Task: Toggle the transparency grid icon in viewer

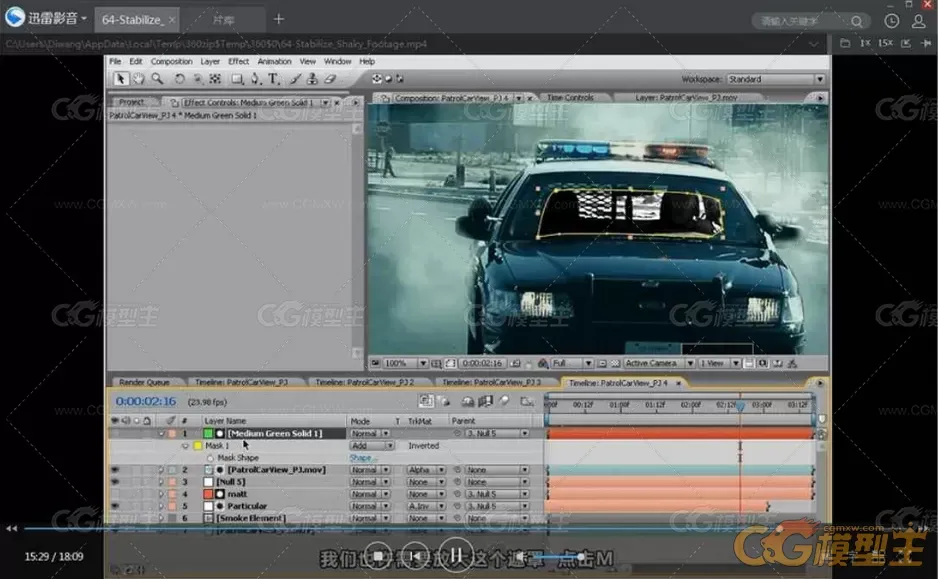Action: [x=615, y=363]
